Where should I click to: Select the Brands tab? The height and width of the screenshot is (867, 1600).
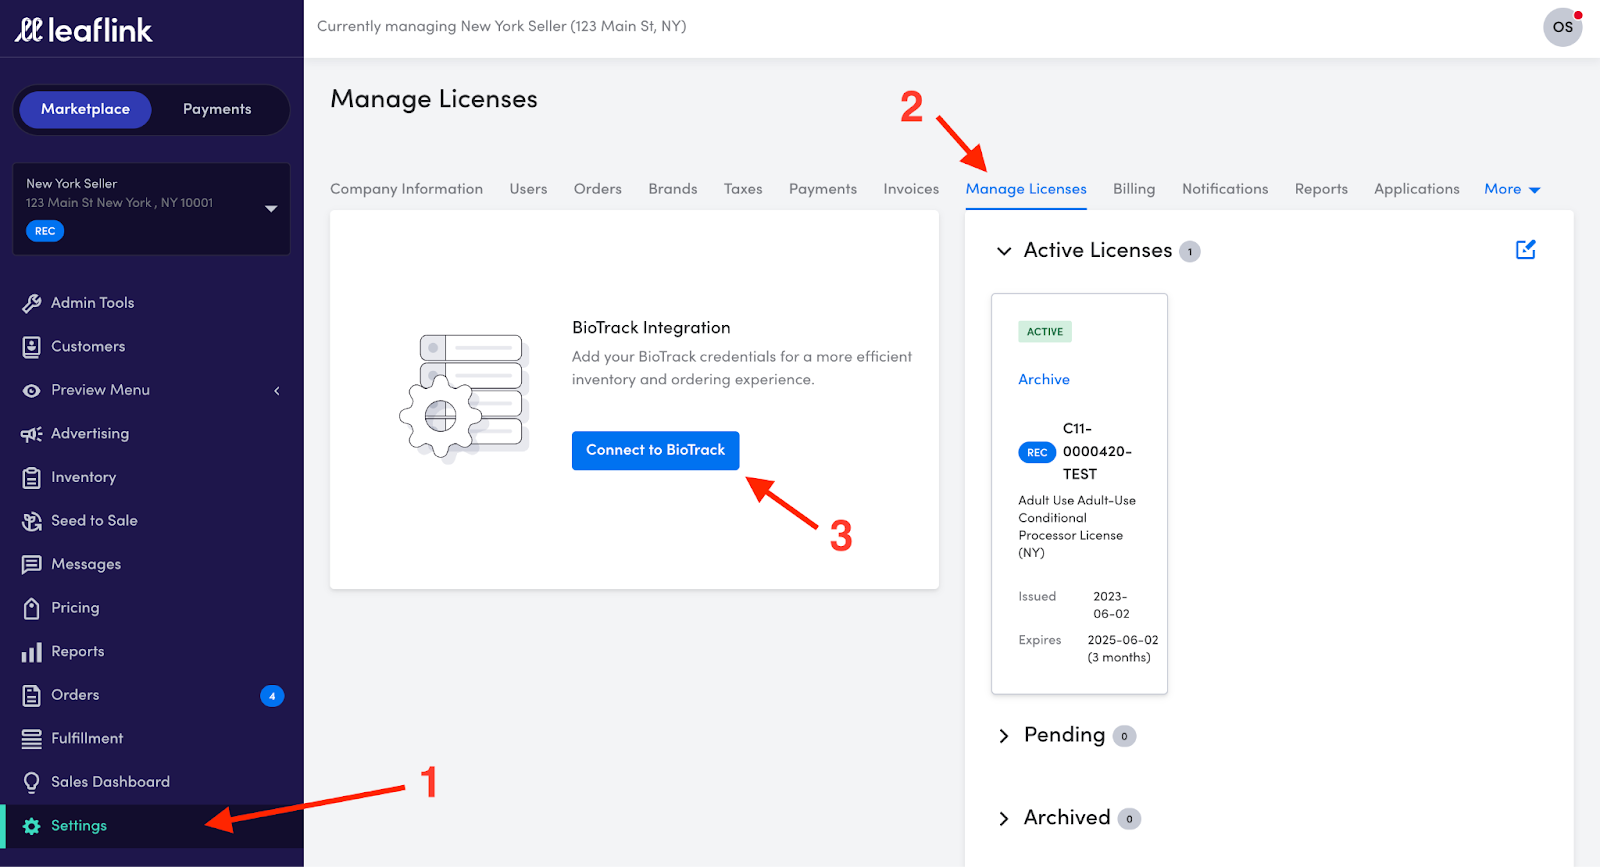(x=672, y=189)
